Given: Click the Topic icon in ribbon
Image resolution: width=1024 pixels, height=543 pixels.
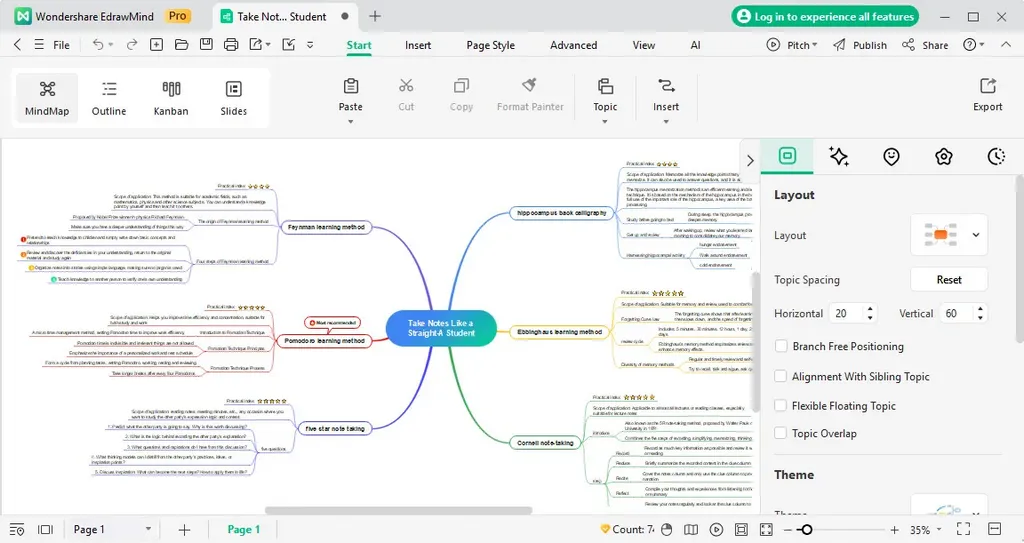Looking at the screenshot, I should (x=605, y=86).
